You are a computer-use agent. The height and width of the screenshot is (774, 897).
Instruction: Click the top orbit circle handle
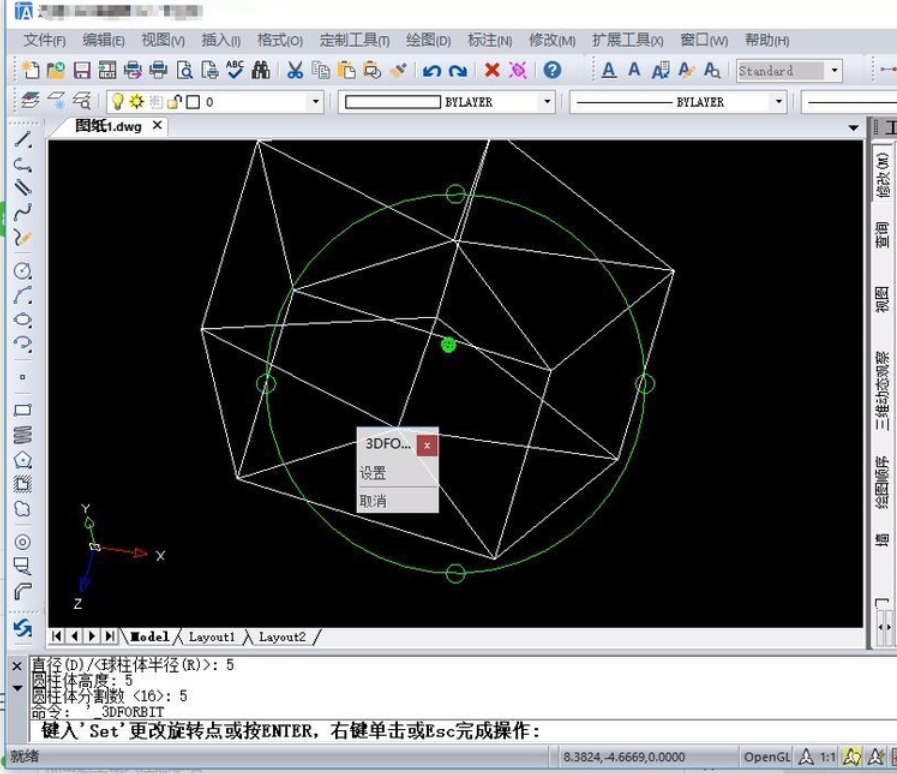pyautogui.click(x=455, y=194)
